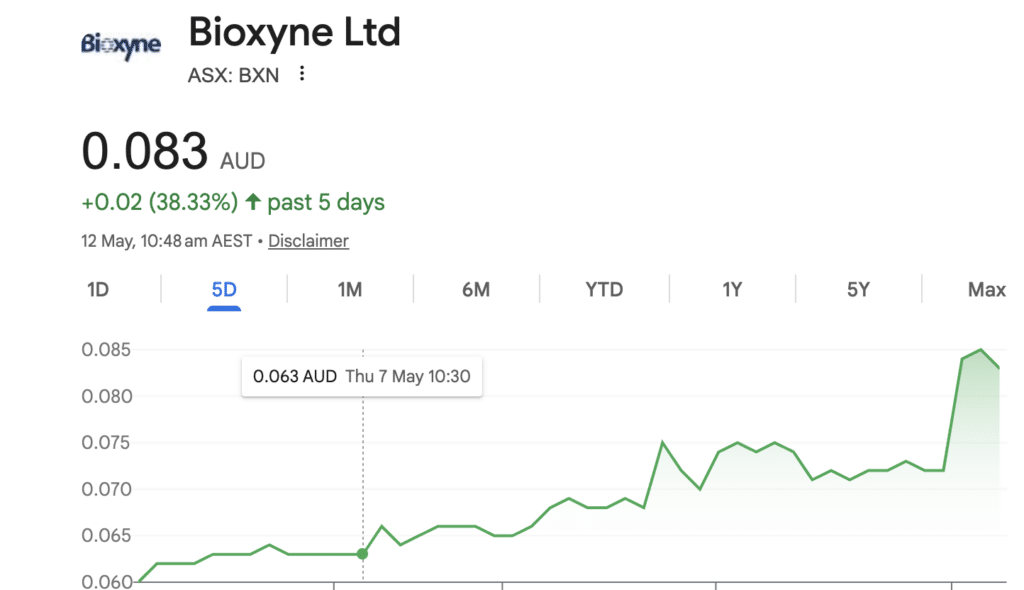Image resolution: width=1024 pixels, height=590 pixels.
Task: Switch to the 5Y chart range
Action: 858,289
